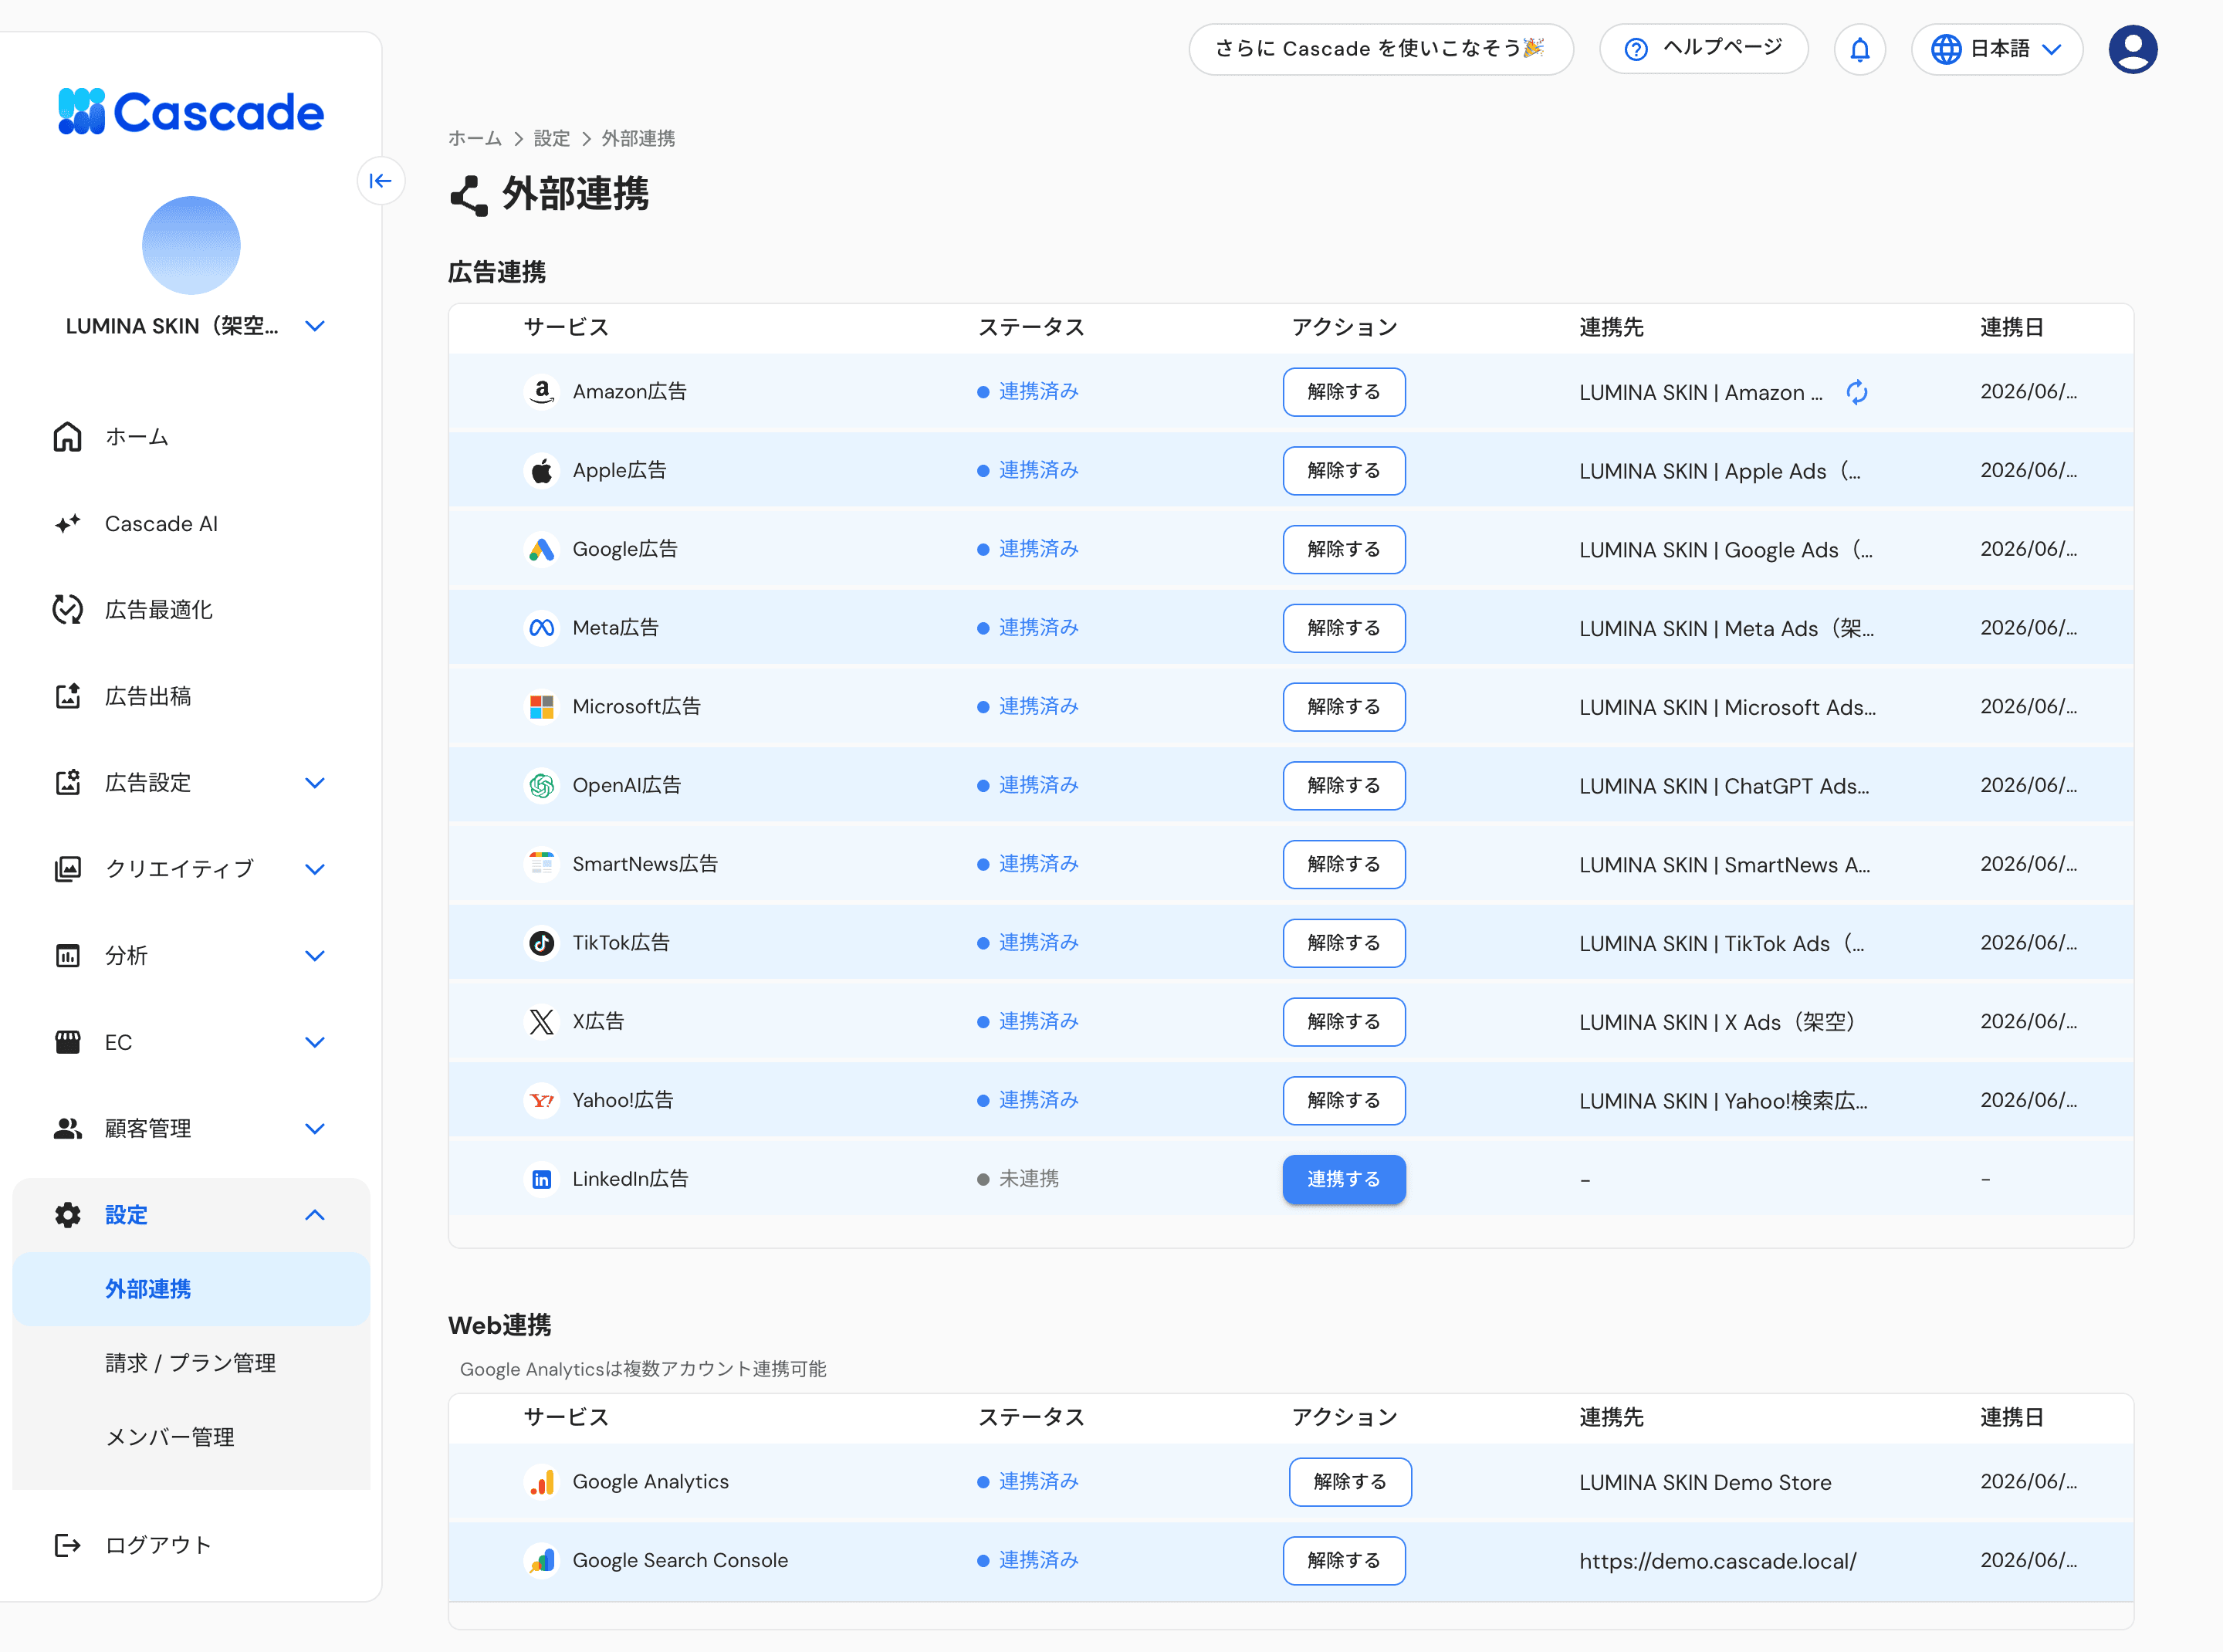Click 解除する for Yahoo!広告
2223x1652 pixels.
click(x=1344, y=1101)
